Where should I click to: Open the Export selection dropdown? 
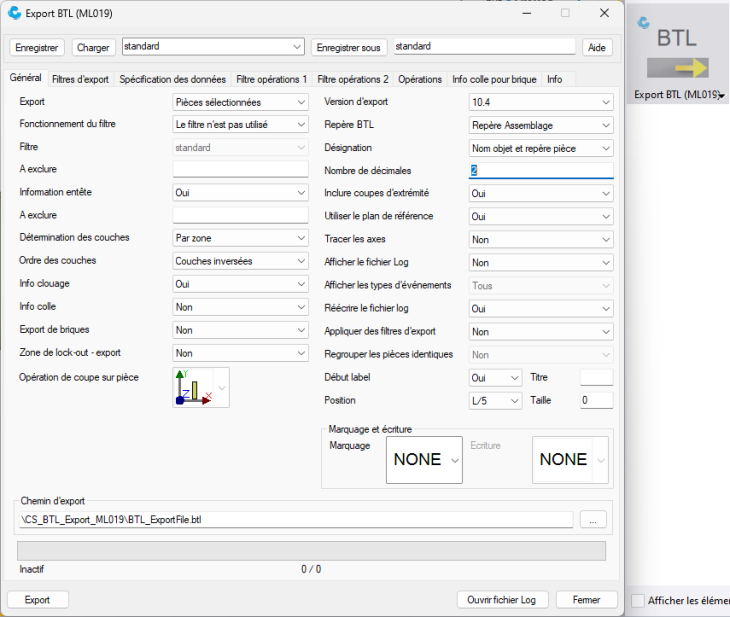tap(240, 102)
